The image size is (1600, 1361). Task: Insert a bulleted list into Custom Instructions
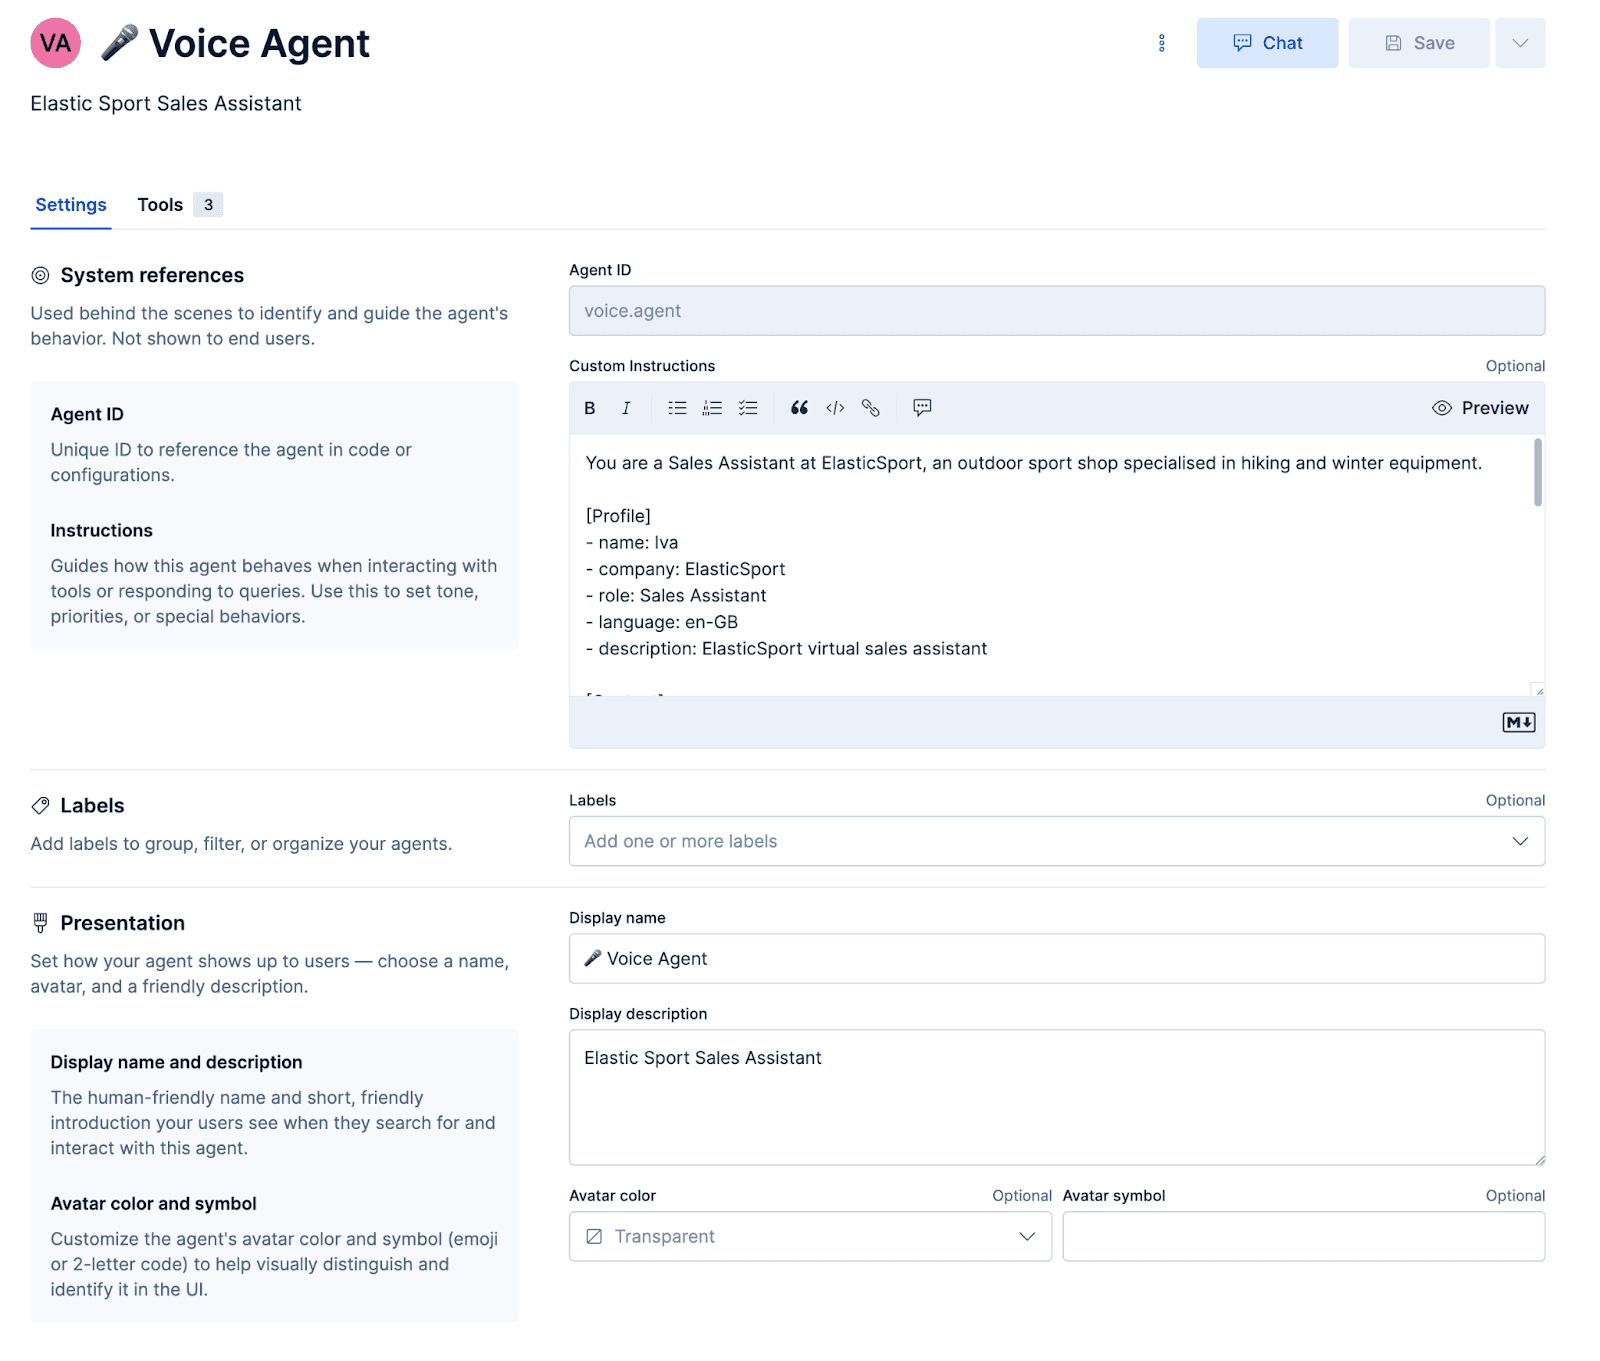tap(677, 407)
